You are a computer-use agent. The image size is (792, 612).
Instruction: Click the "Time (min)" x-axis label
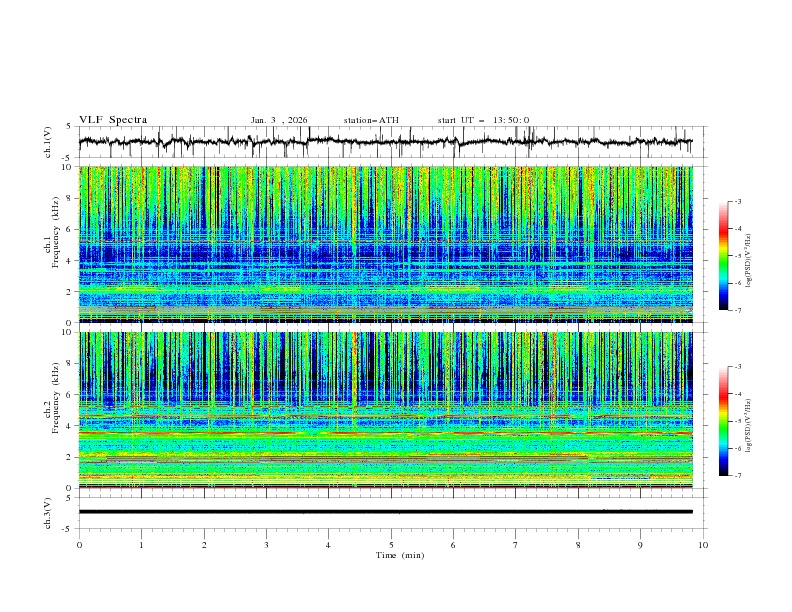point(400,555)
